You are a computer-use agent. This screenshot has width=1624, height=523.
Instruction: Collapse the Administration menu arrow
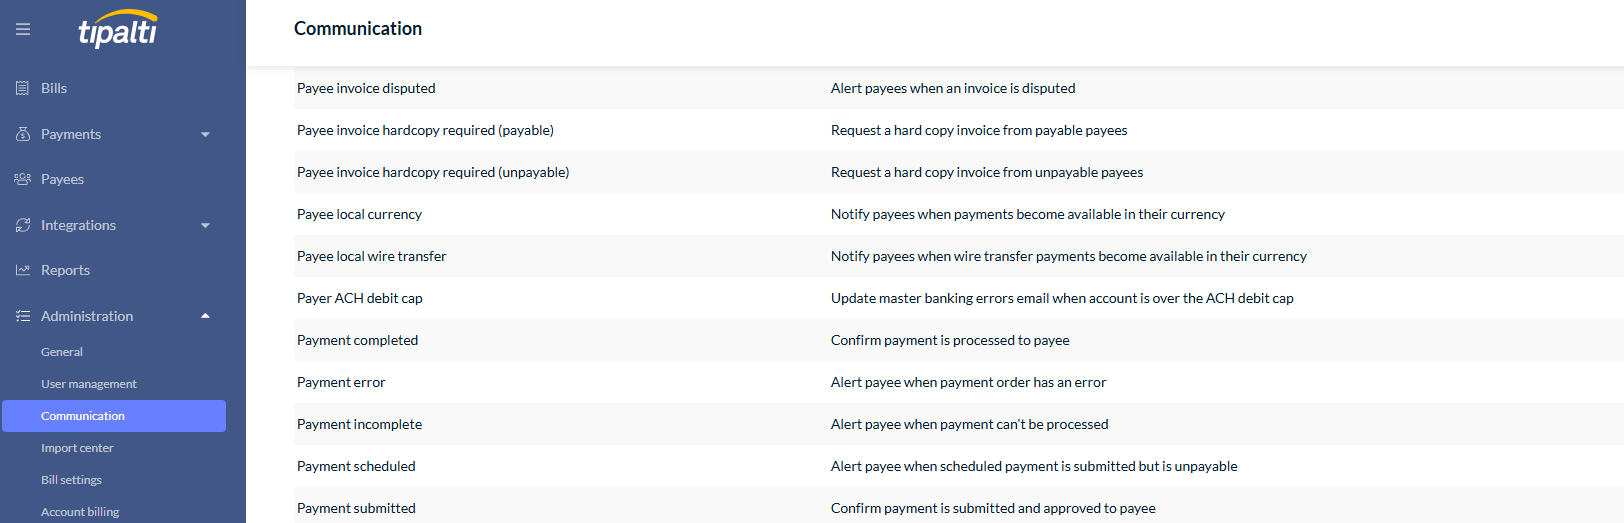(x=205, y=316)
